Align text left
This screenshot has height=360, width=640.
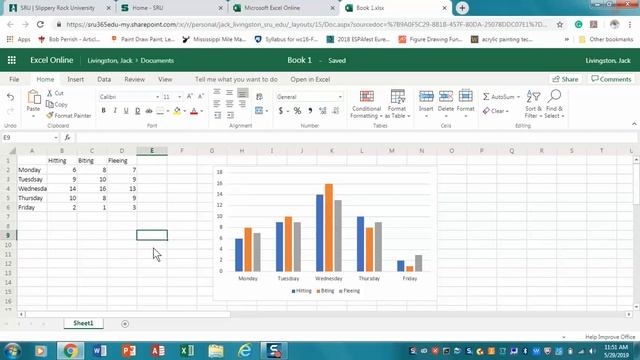tap(217, 104)
